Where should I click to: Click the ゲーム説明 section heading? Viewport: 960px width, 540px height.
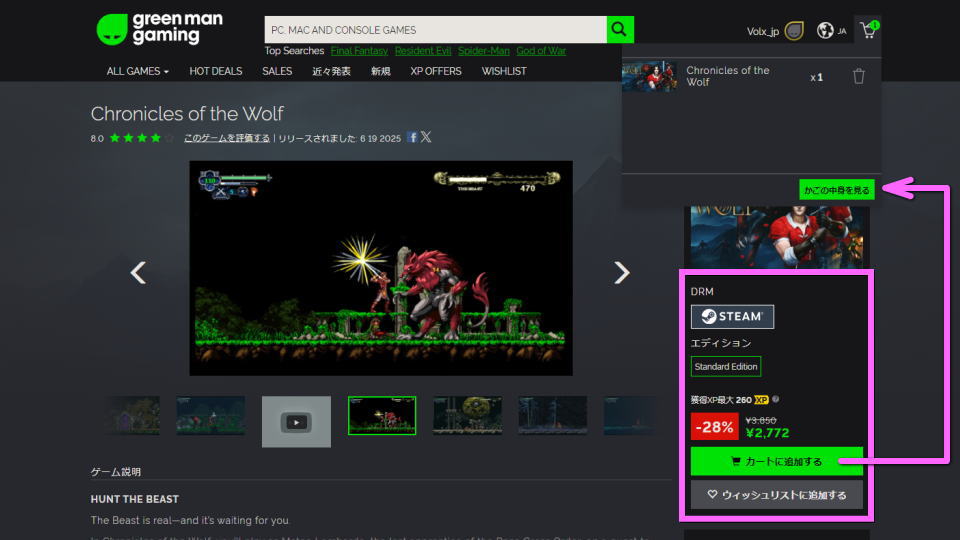point(116,472)
